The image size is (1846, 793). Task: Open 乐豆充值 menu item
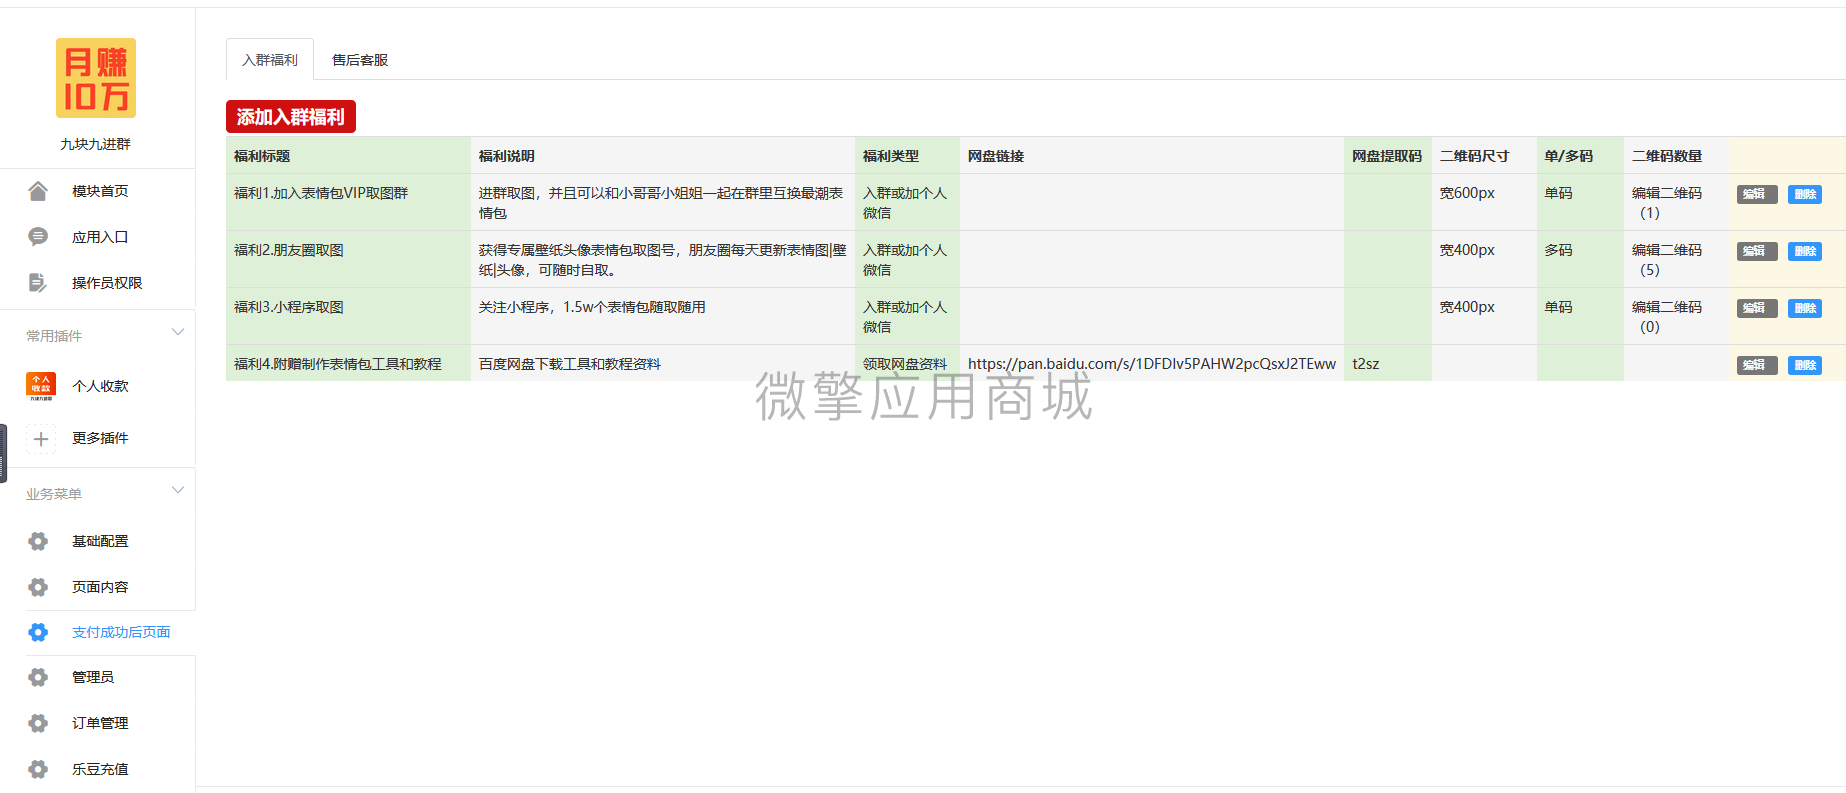100,769
